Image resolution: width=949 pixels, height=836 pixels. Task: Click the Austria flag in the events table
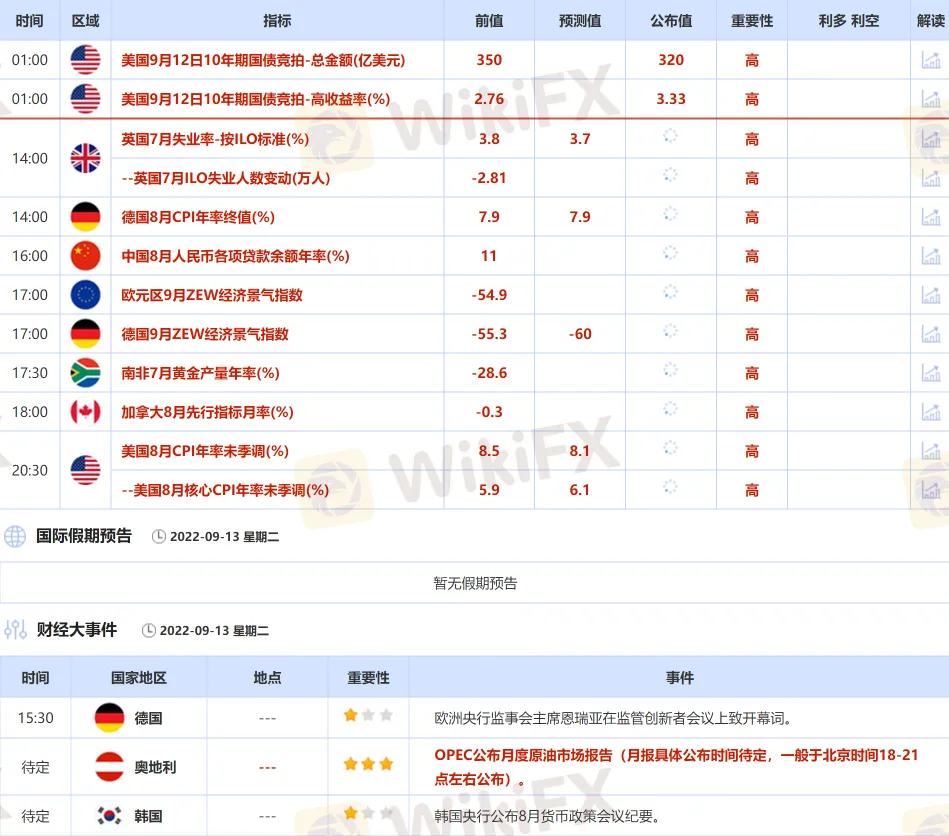(x=108, y=765)
